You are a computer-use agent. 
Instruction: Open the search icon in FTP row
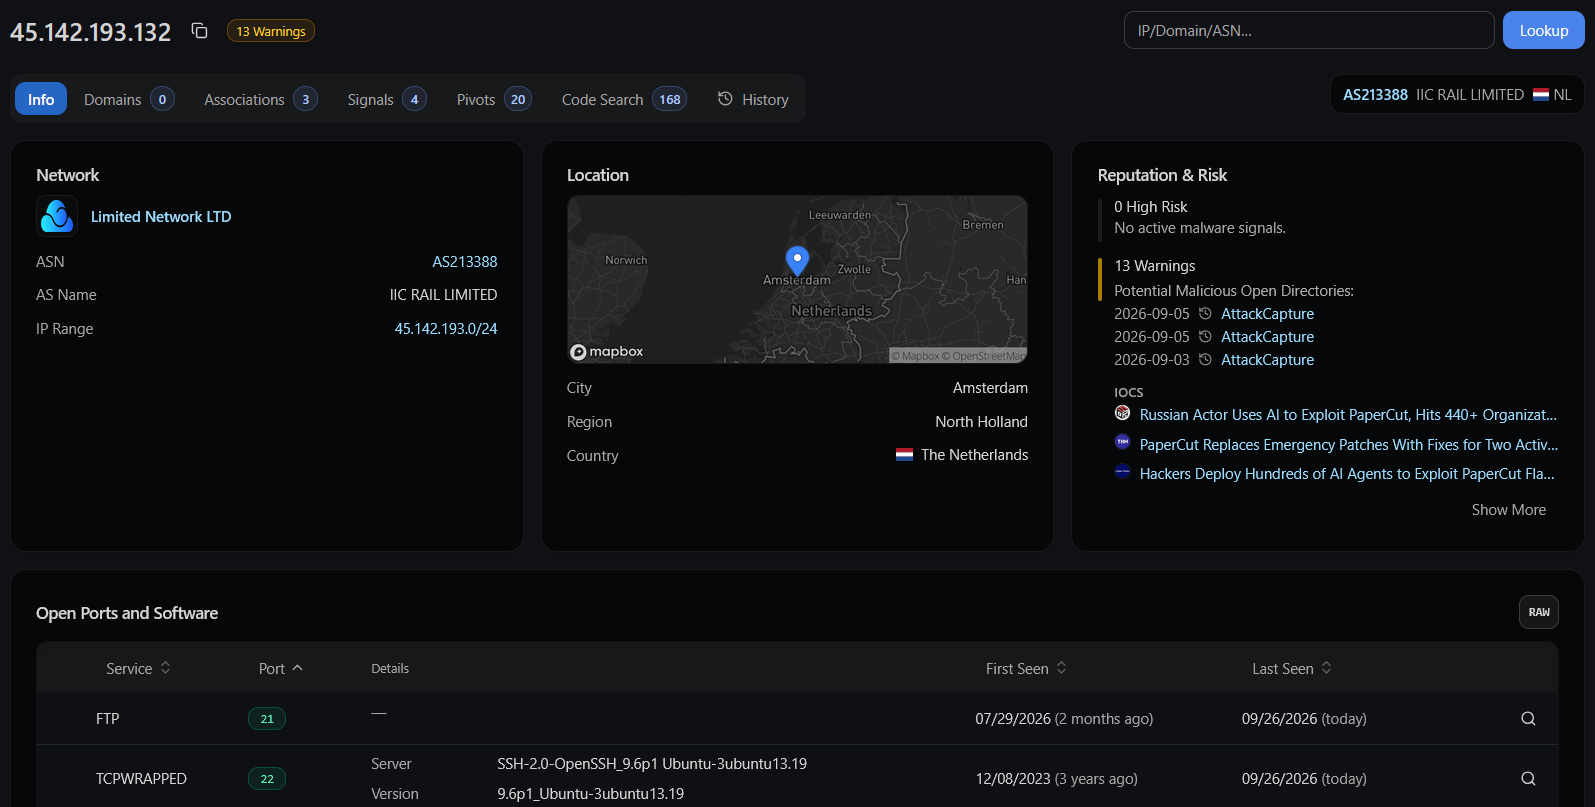coord(1528,718)
